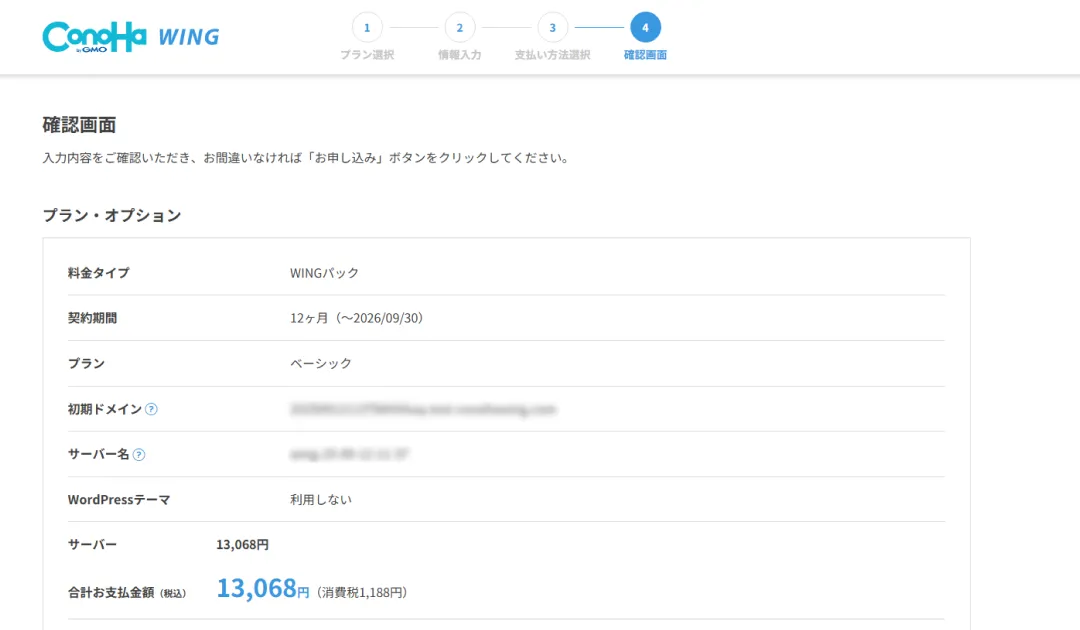
Task: Go to step 2 circle 情報入力
Action: (459, 28)
